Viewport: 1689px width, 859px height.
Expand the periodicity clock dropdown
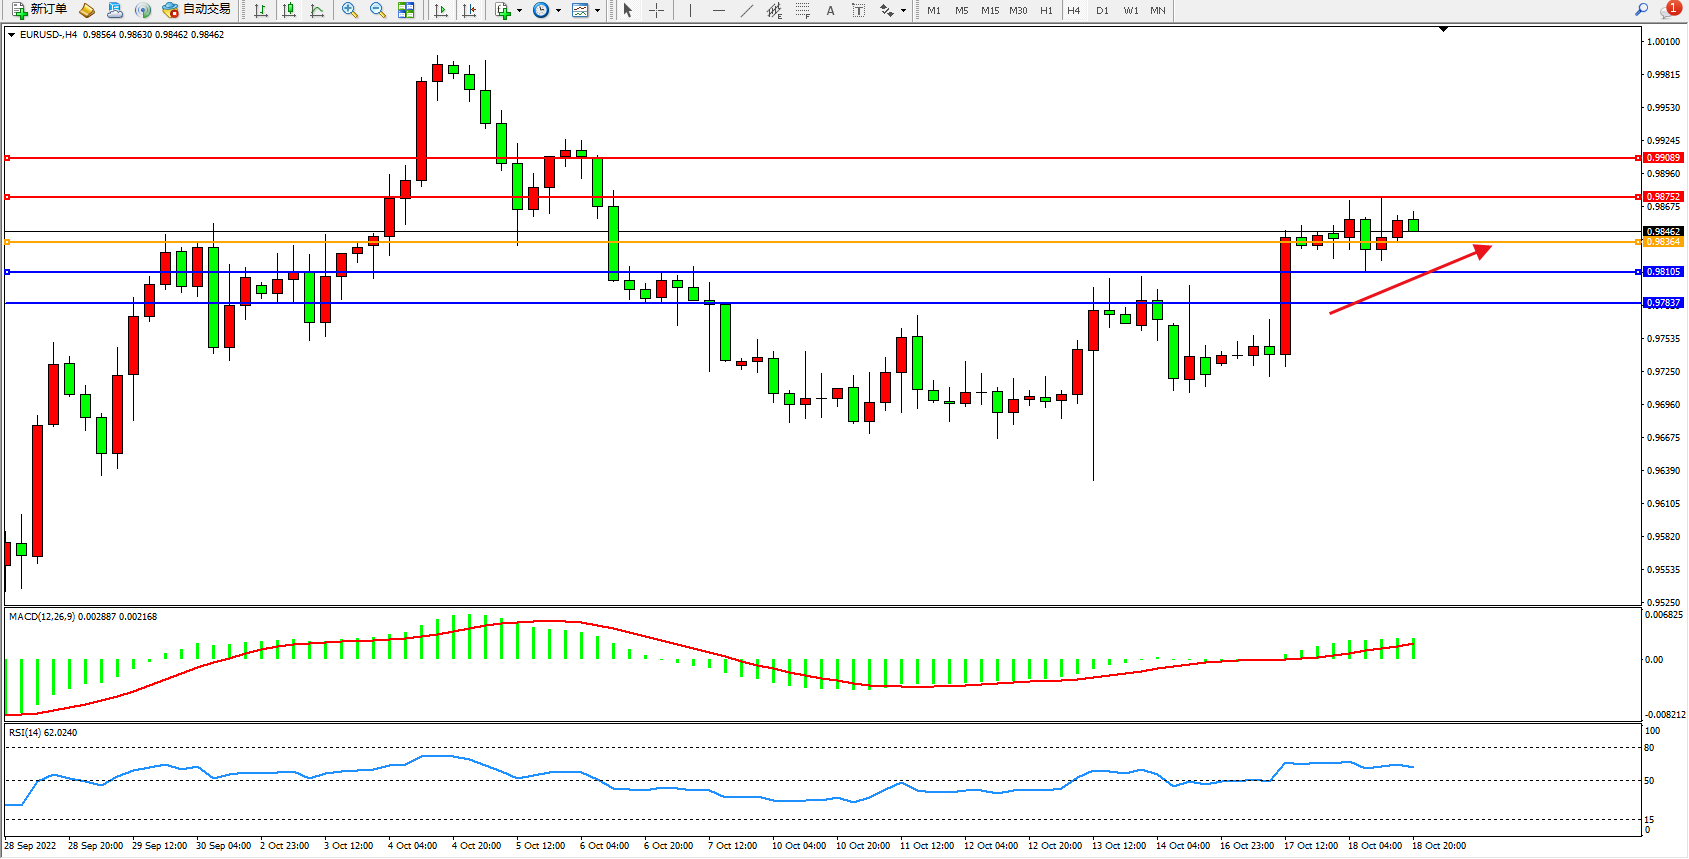point(558,11)
